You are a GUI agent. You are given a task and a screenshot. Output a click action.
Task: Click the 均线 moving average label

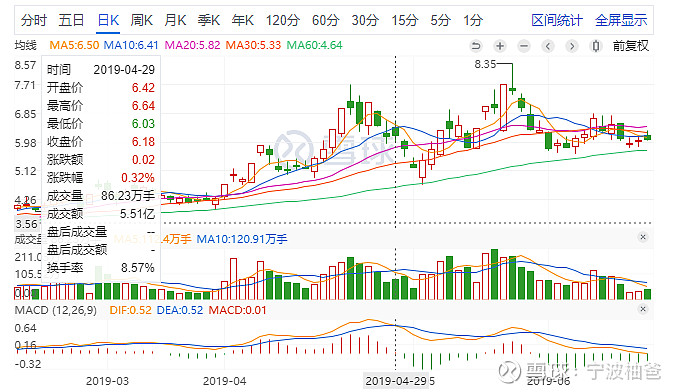pos(26,45)
